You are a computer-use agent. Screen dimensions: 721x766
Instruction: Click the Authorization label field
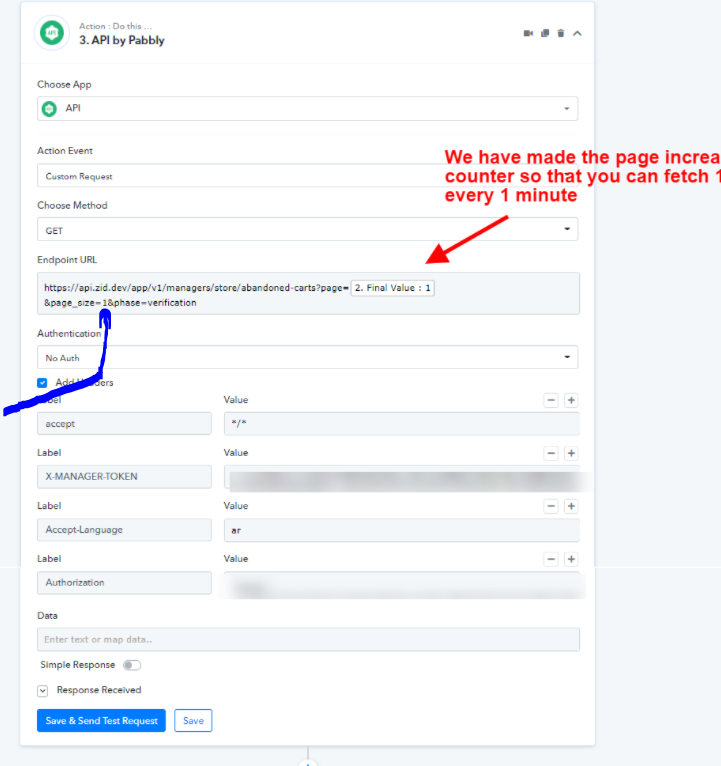(124, 583)
